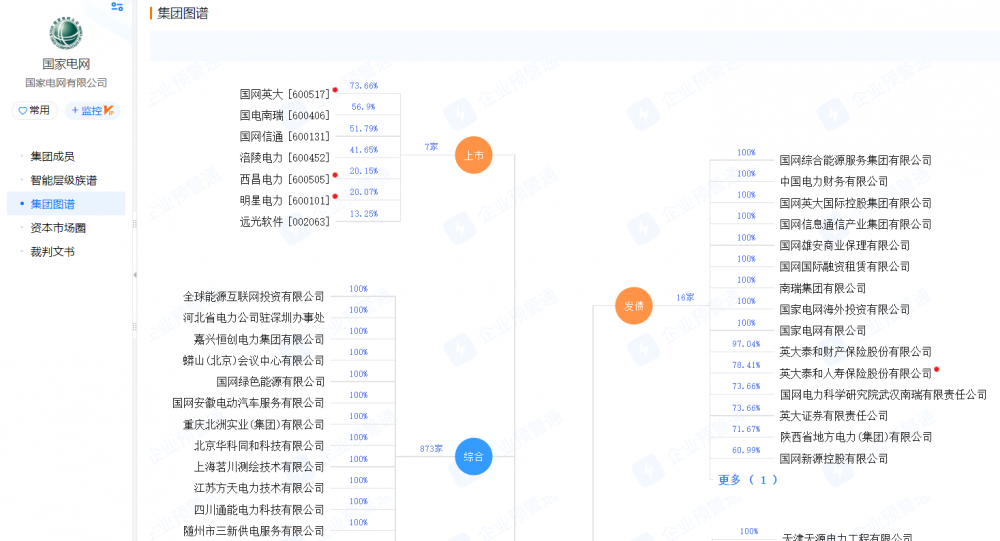Click the blue 综合 node circle

pos(473,457)
